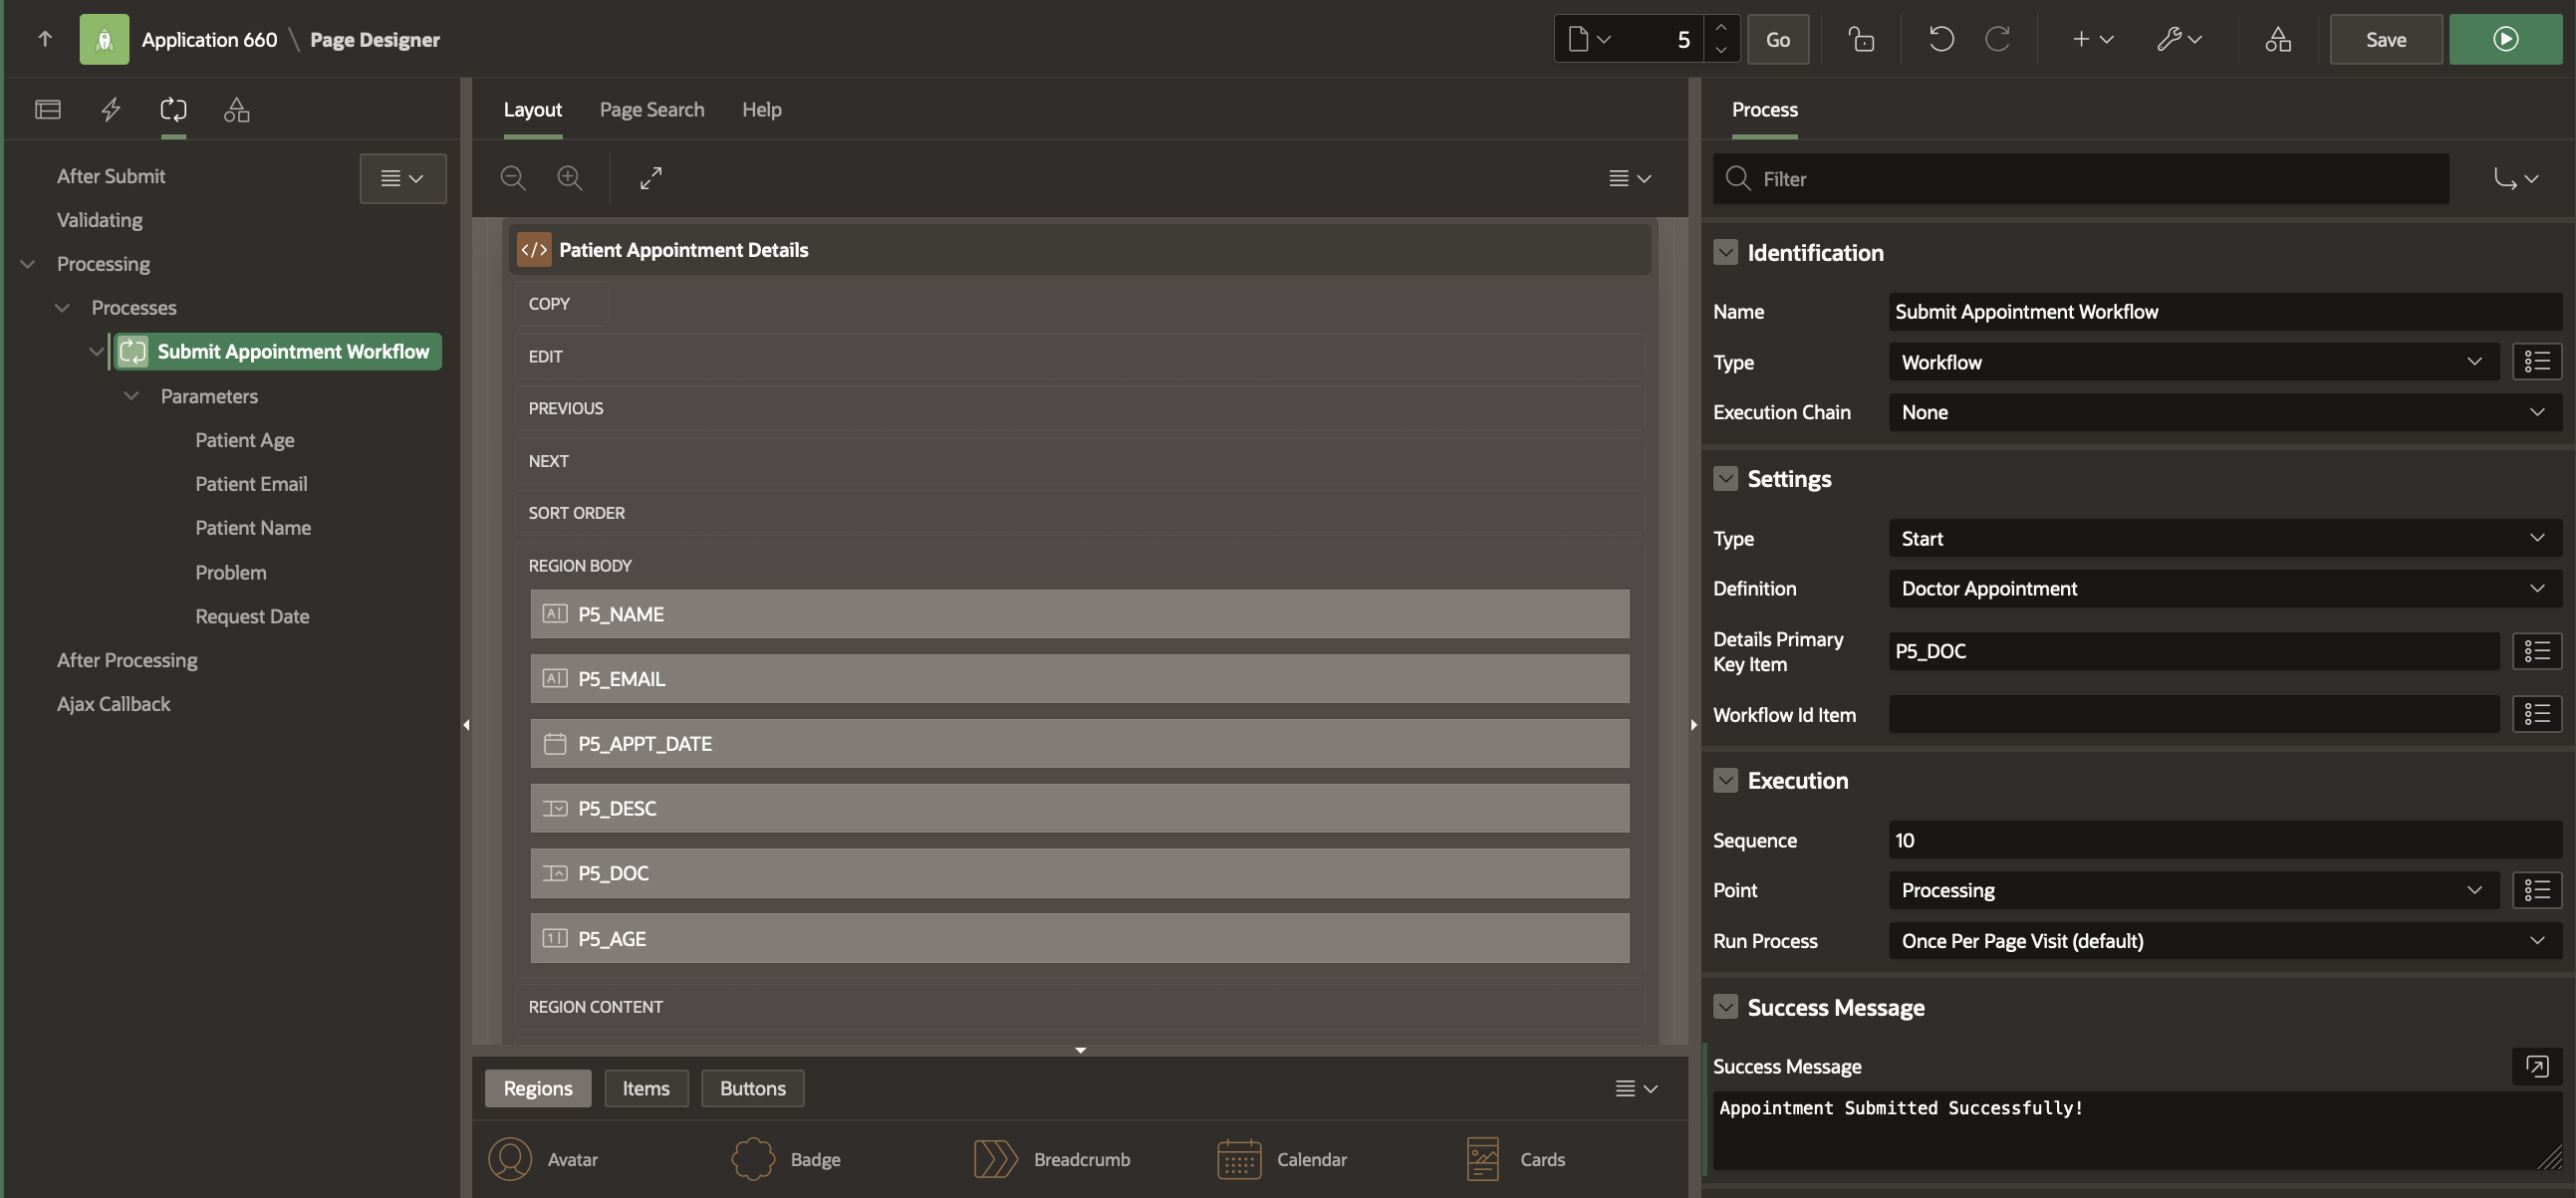Collapse the Settings section toggle

(x=1725, y=479)
